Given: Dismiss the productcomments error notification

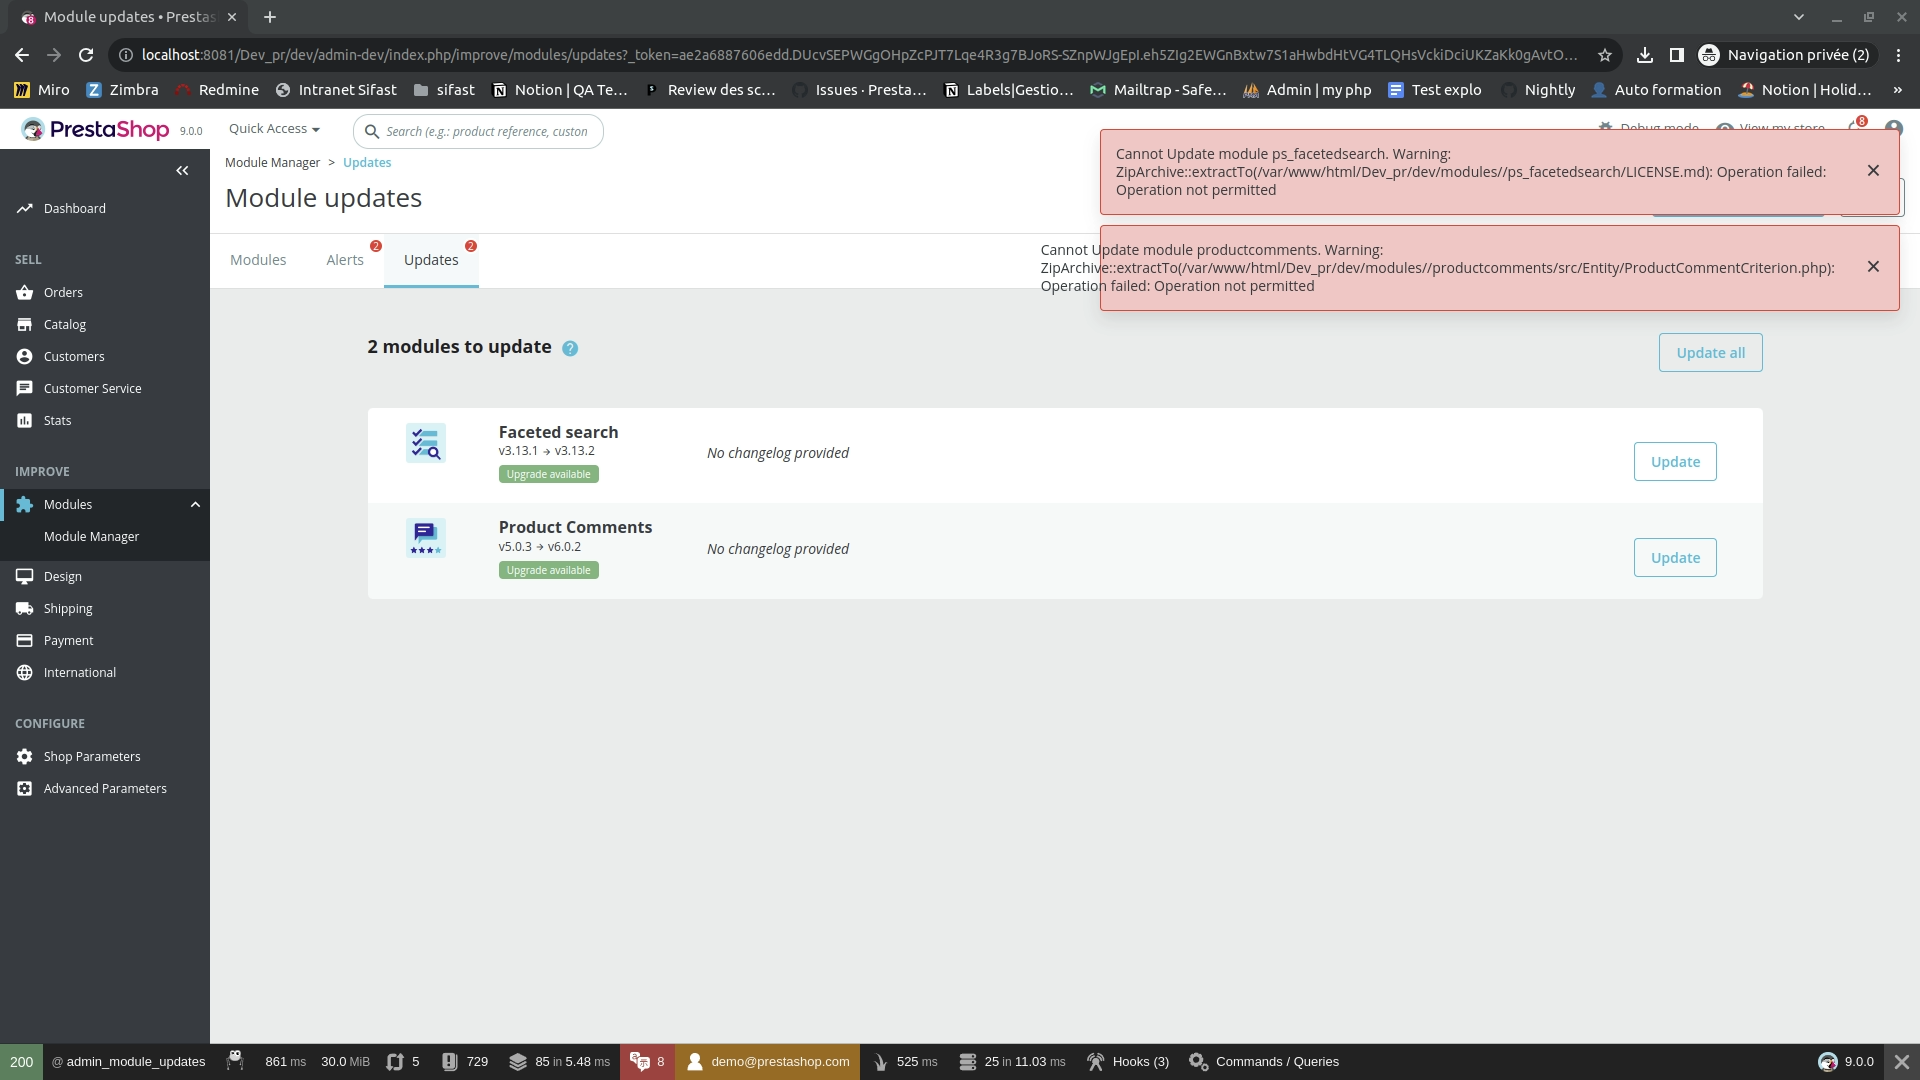Looking at the screenshot, I should pos(1873,267).
